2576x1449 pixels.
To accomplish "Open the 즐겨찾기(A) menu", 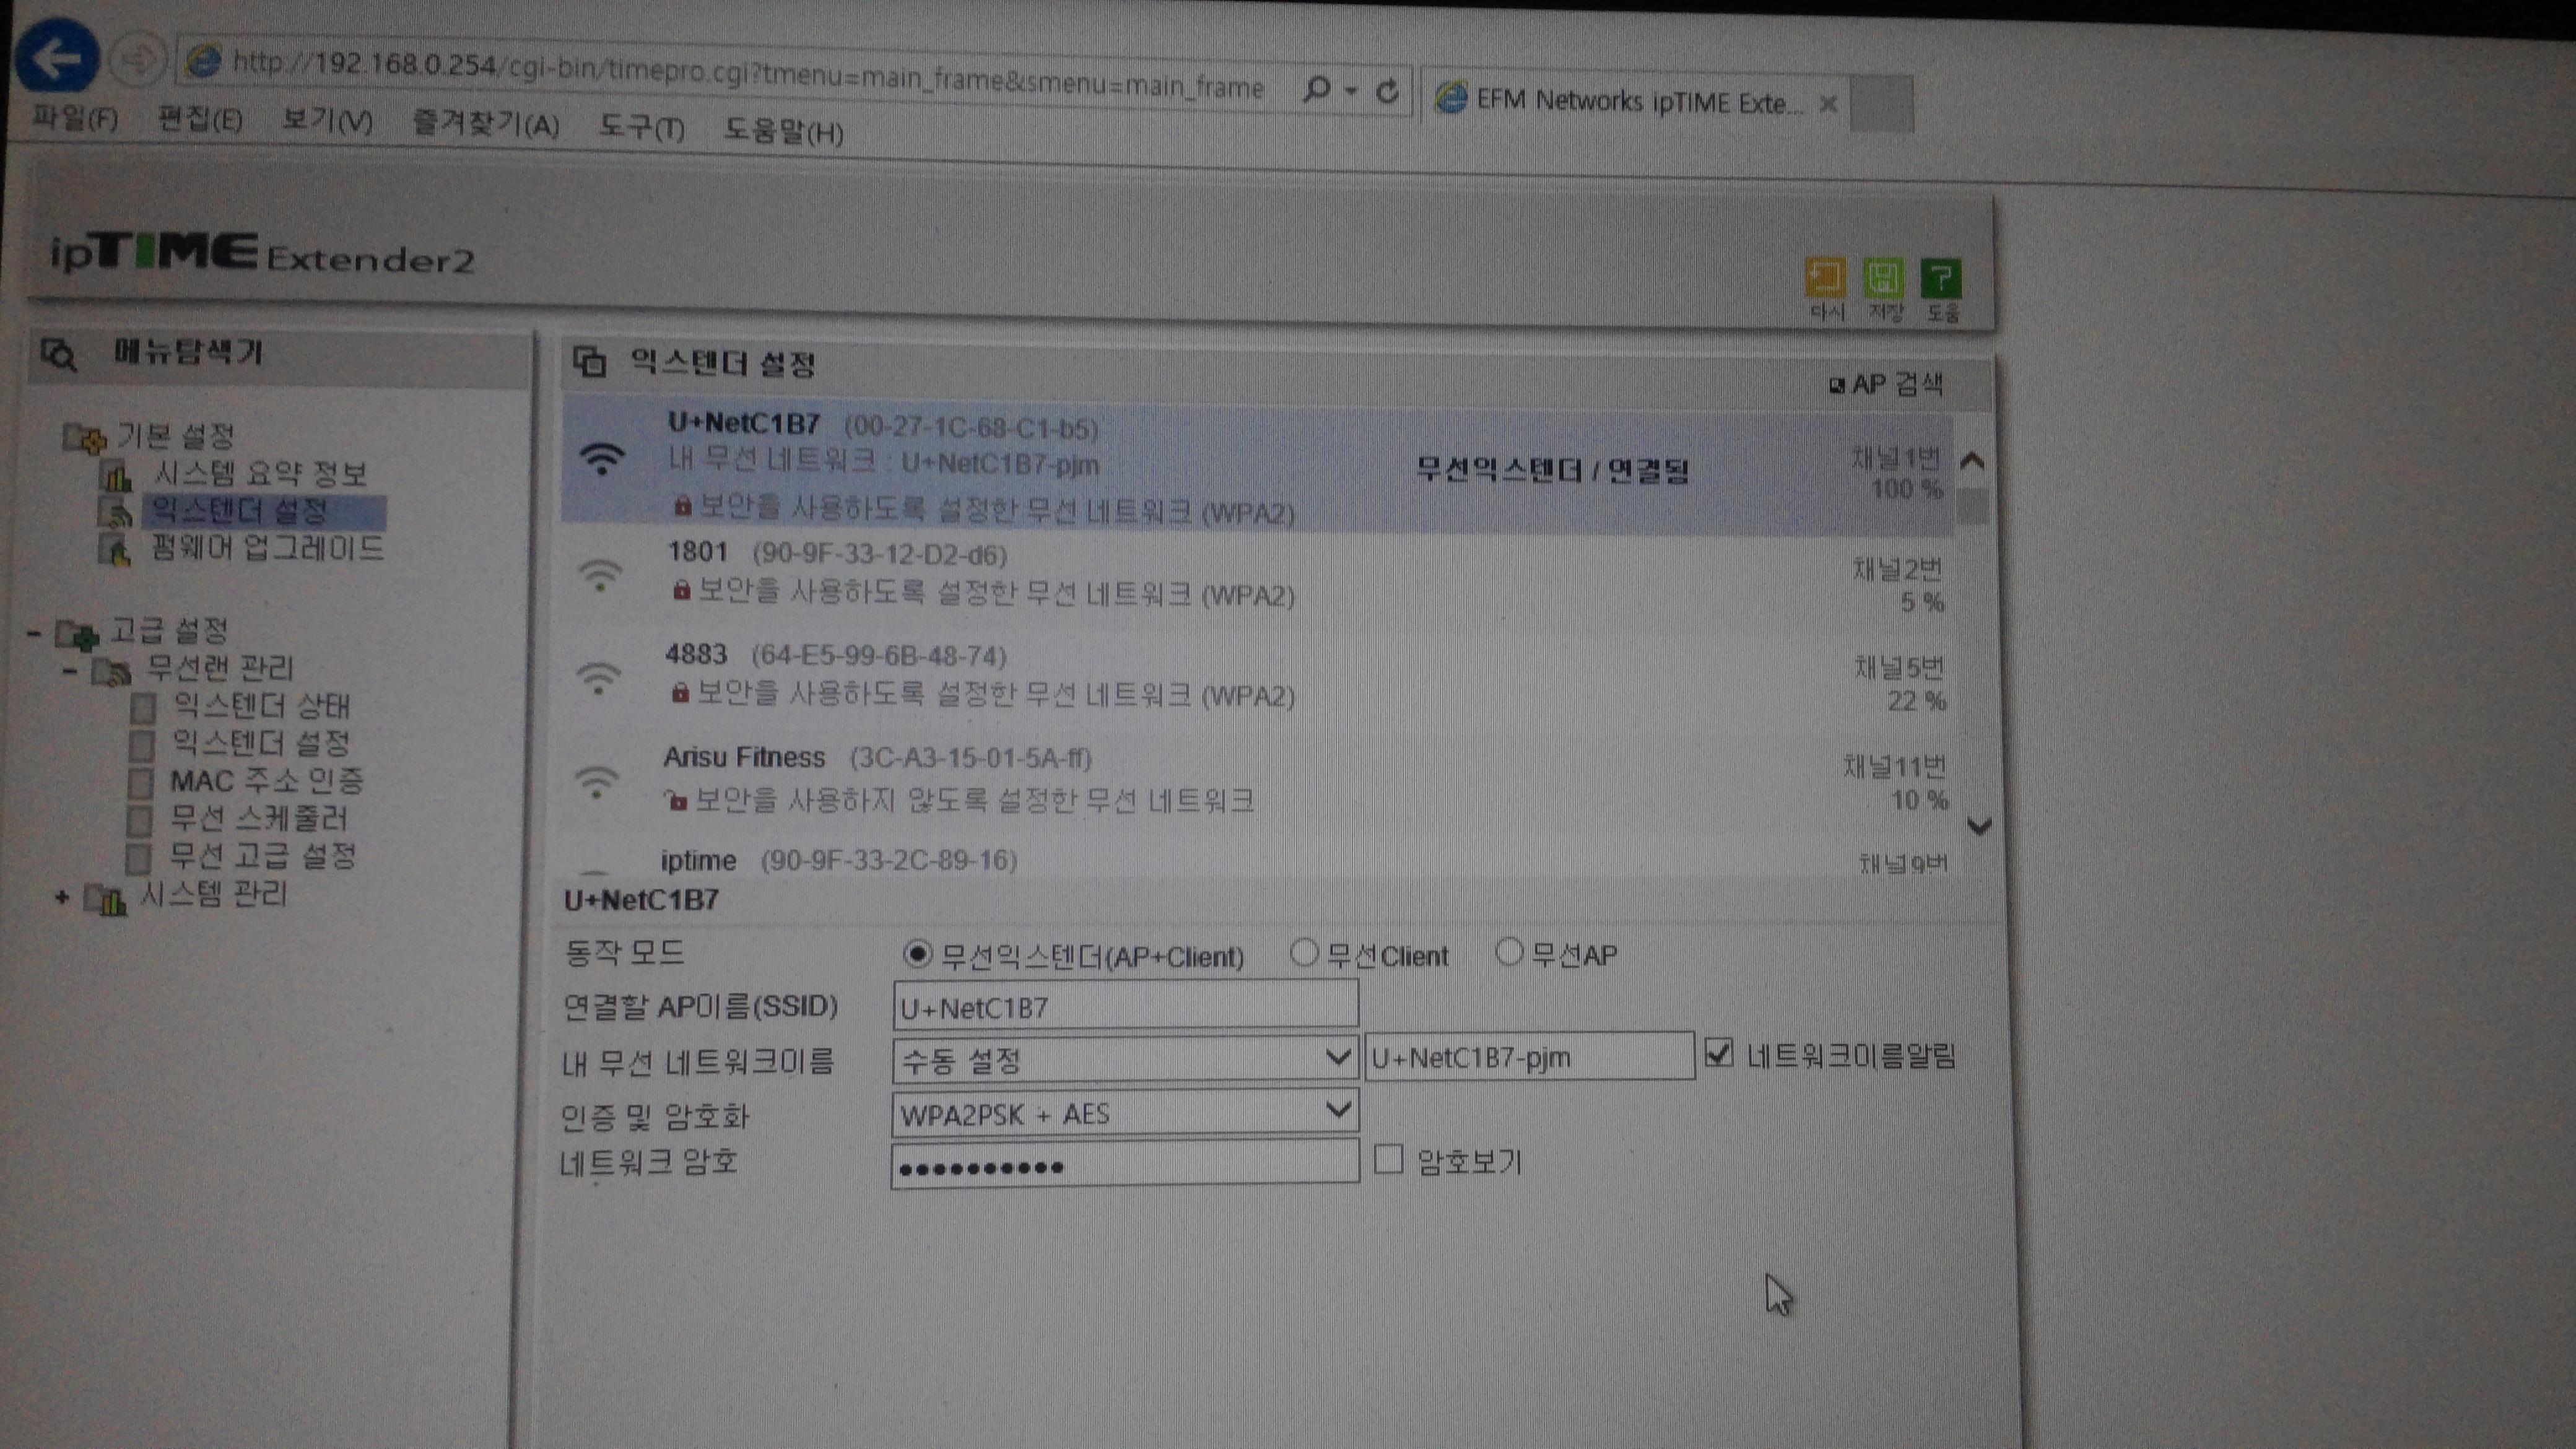I will 485,124.
